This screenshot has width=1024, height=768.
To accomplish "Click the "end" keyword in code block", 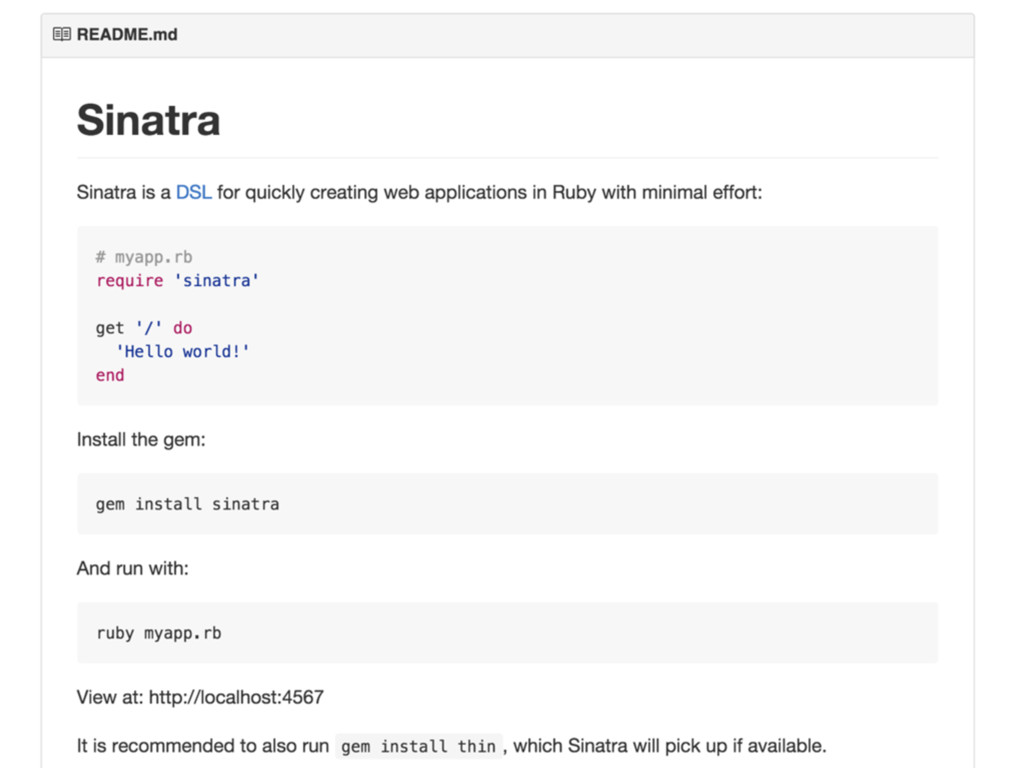I will click(x=110, y=376).
